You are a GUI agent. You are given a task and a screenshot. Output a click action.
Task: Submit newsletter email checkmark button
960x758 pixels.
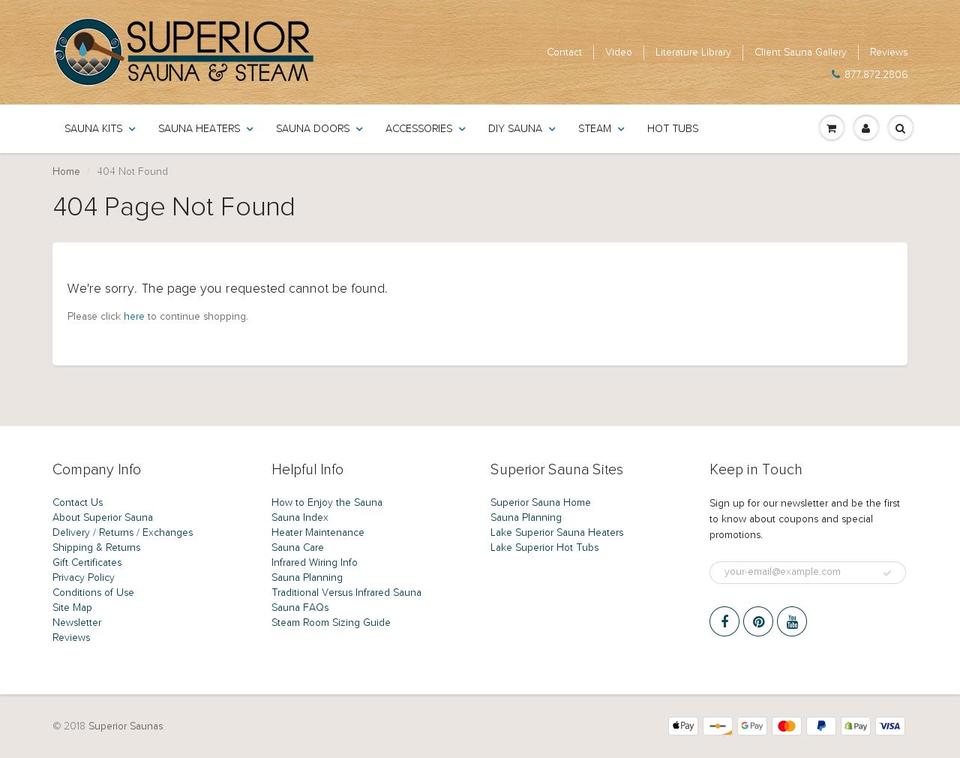pos(887,572)
